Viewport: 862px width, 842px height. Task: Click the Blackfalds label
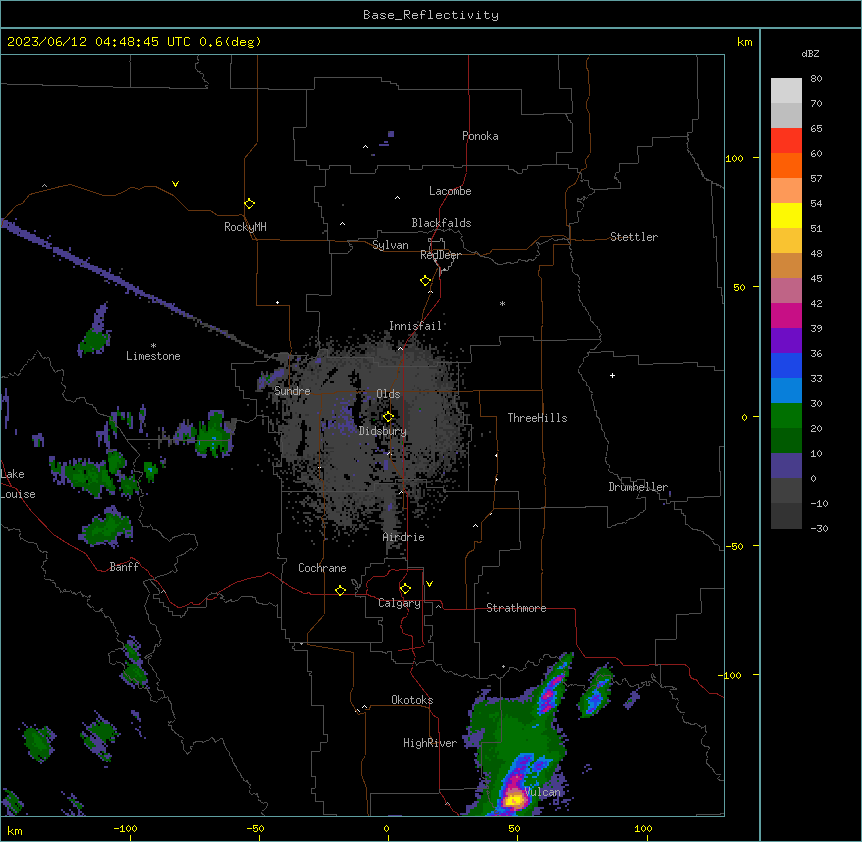point(441,223)
